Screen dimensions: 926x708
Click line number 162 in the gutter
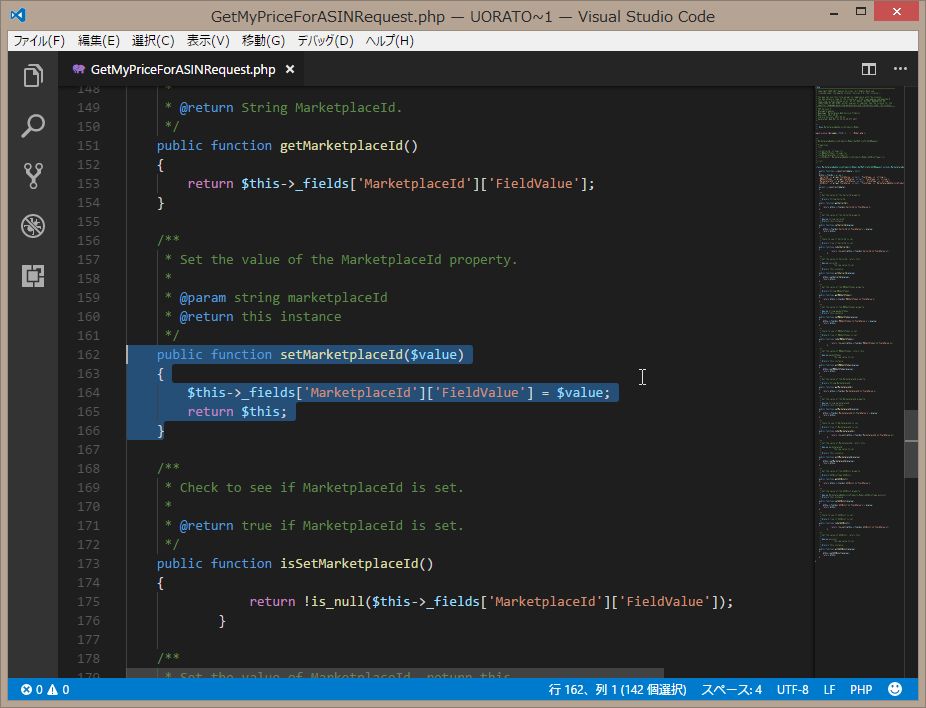pos(88,354)
